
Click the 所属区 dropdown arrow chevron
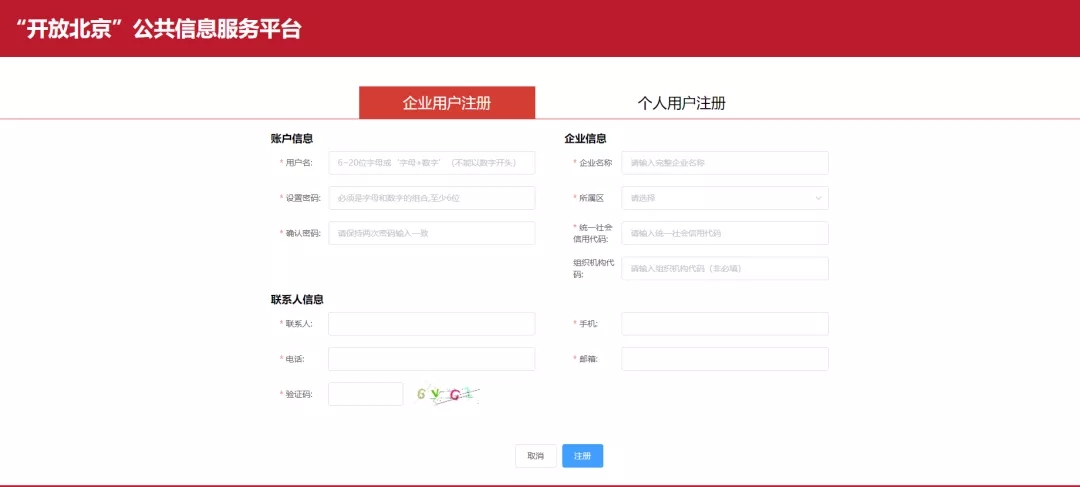[x=818, y=198]
